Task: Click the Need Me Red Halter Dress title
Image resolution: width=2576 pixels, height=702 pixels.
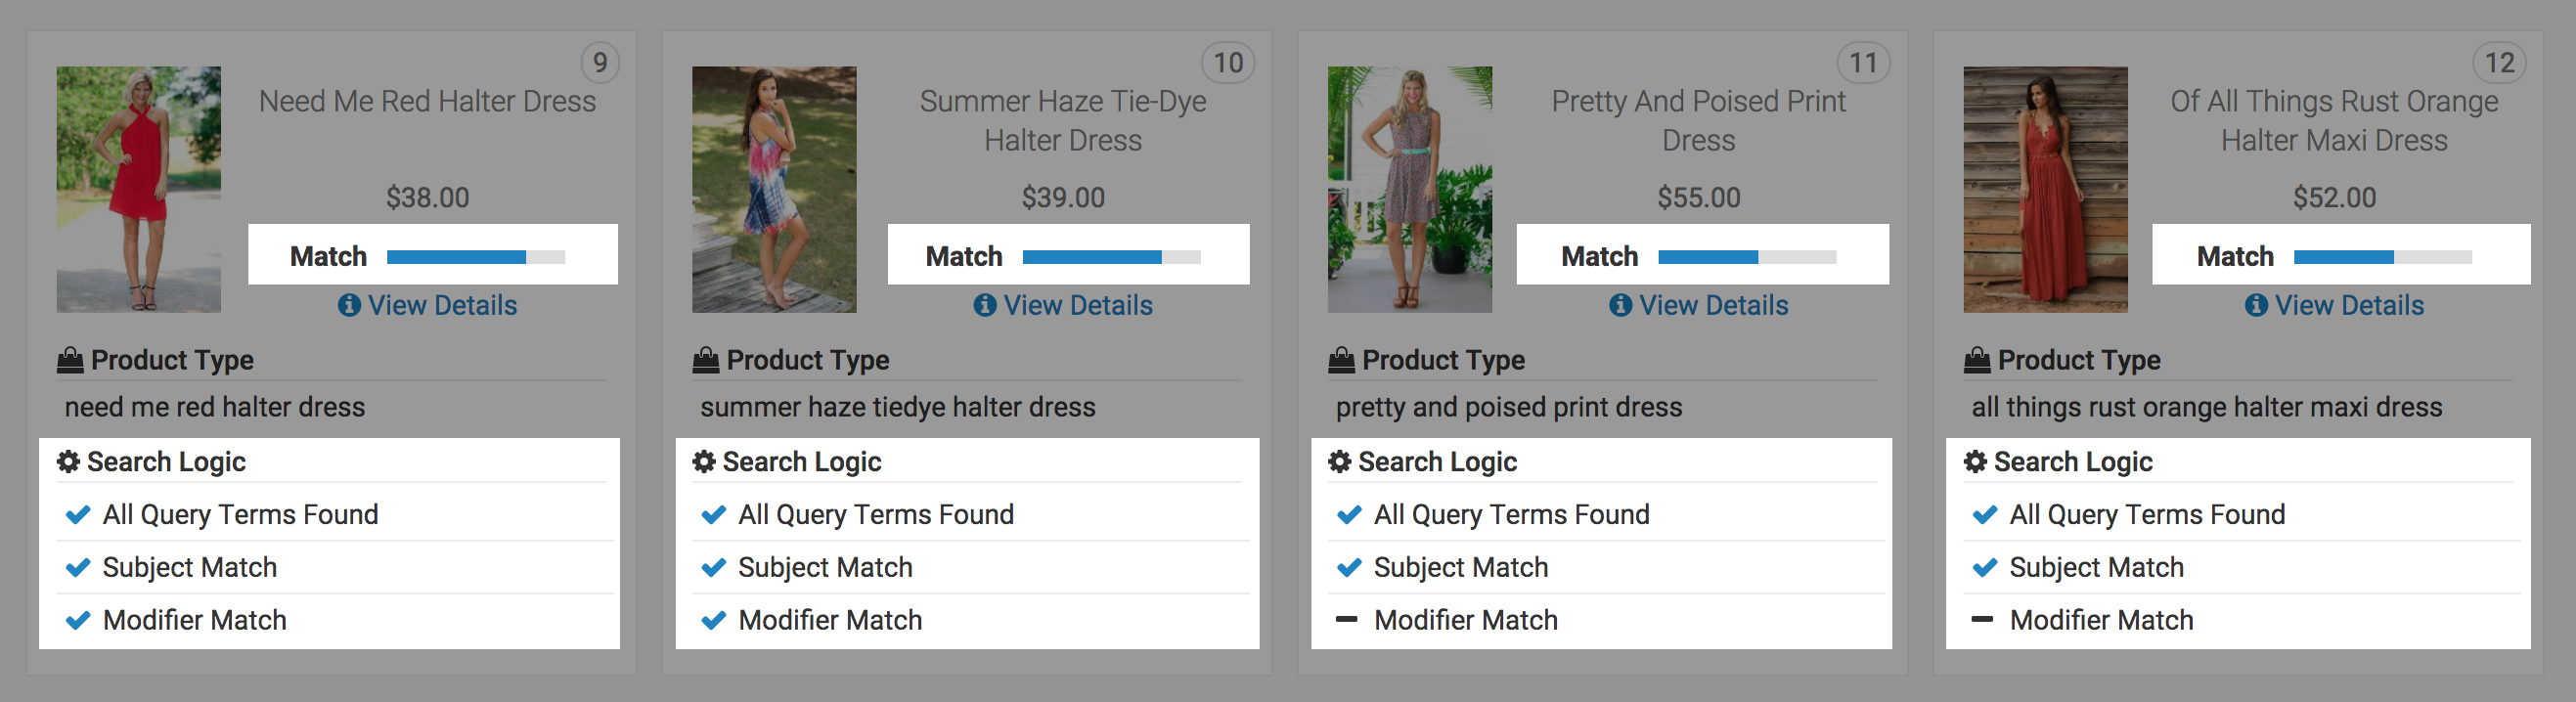Action: point(427,102)
